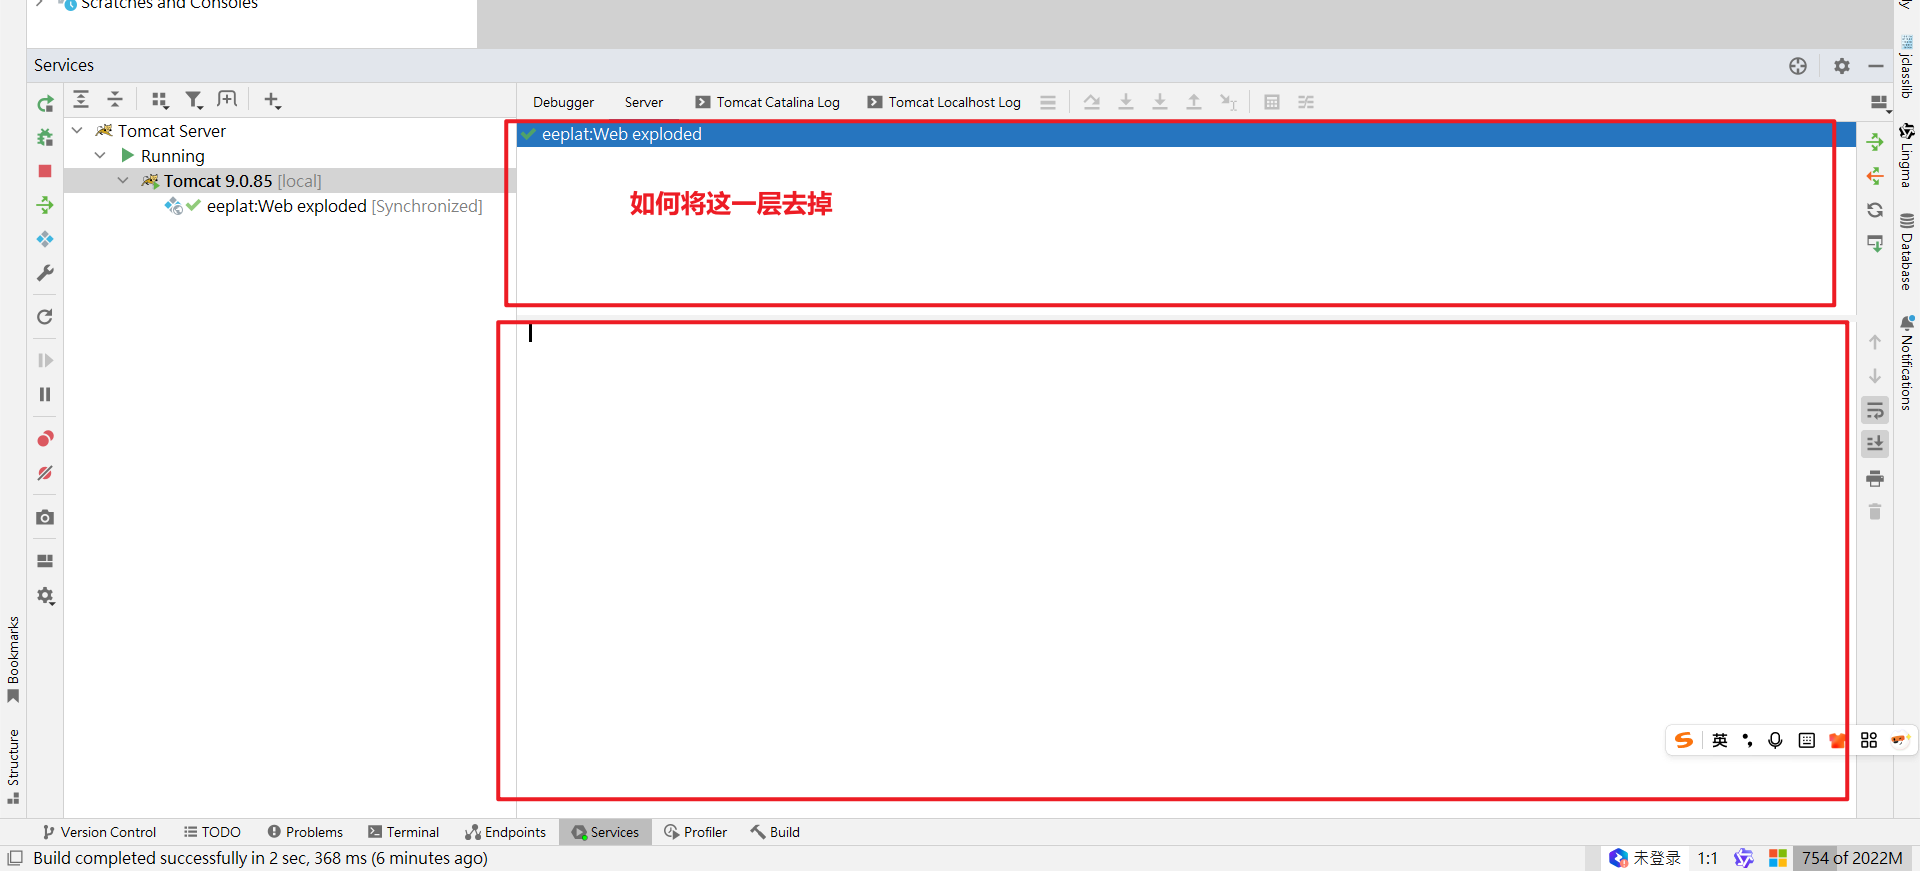The width and height of the screenshot is (1920, 871).
Task: Click Expand All in Services toolbar
Action: tap(81, 99)
